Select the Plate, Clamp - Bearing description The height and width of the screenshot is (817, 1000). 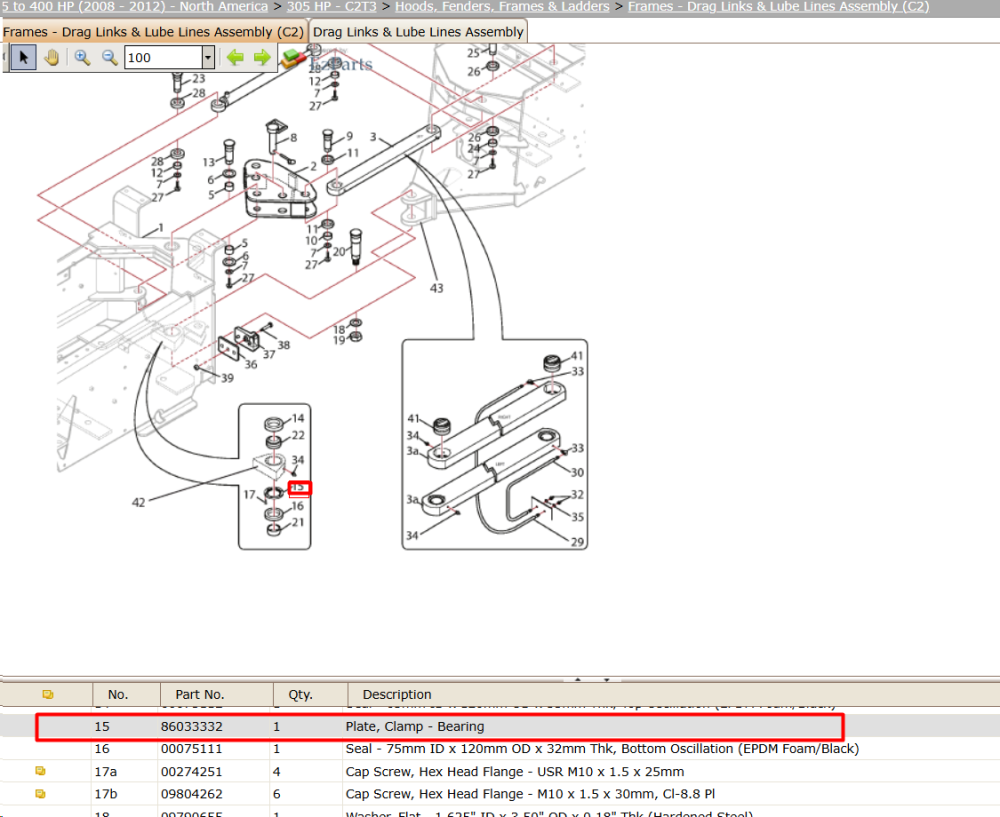[x=415, y=726]
